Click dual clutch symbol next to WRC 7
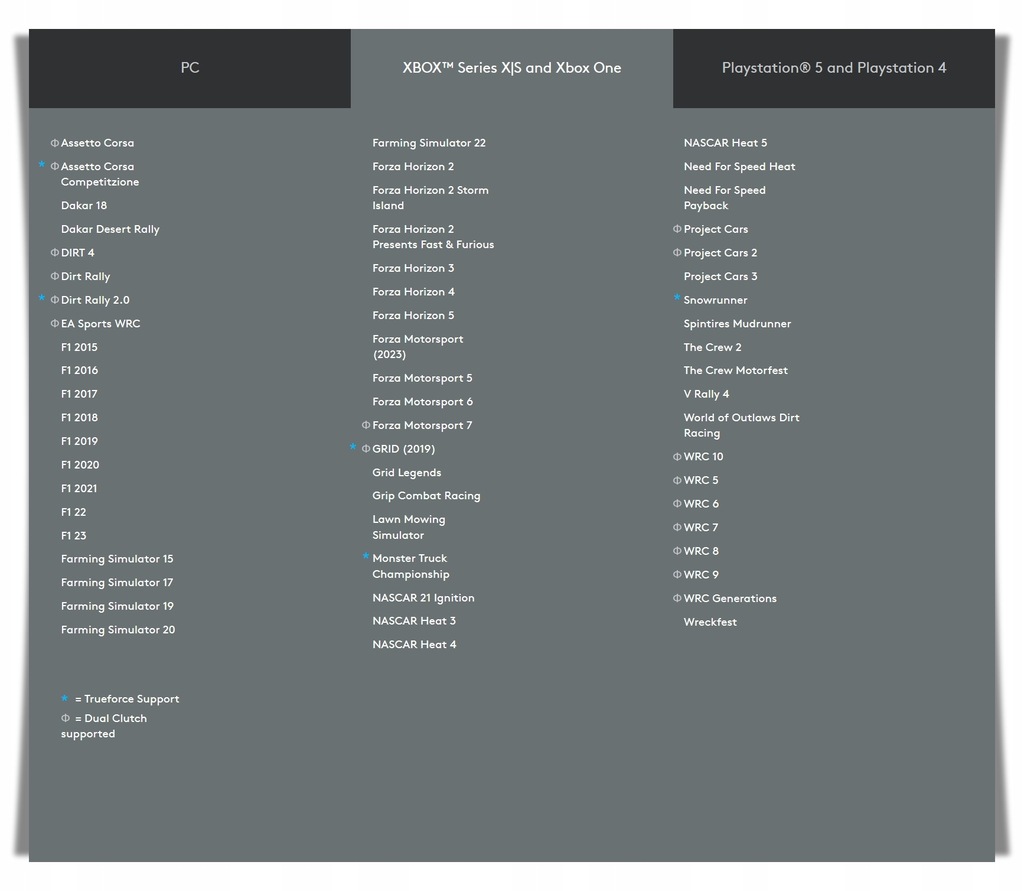1024x891 pixels. coord(677,527)
